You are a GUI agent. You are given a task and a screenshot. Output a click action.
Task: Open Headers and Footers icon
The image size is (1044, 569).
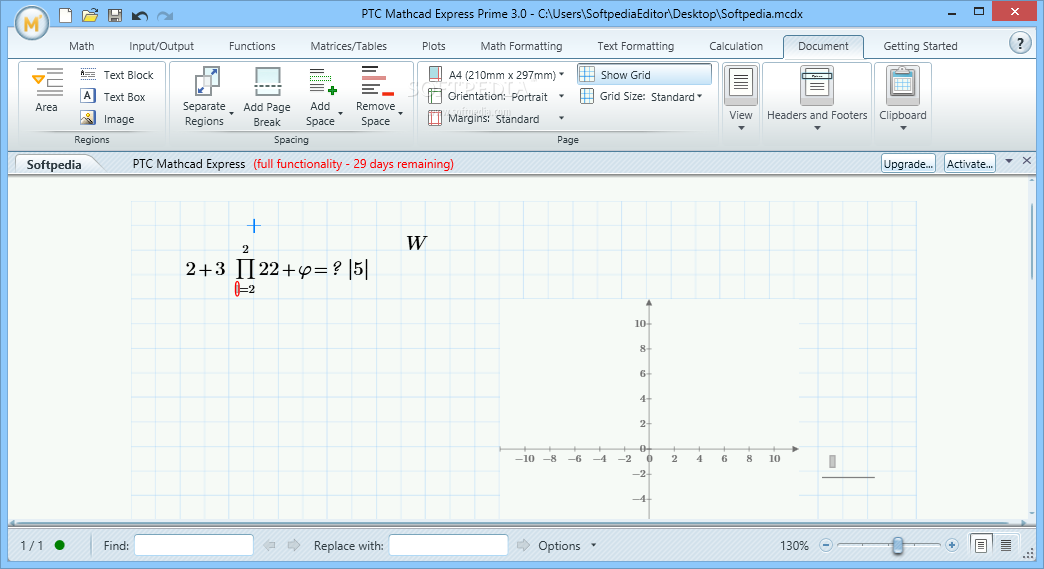817,85
